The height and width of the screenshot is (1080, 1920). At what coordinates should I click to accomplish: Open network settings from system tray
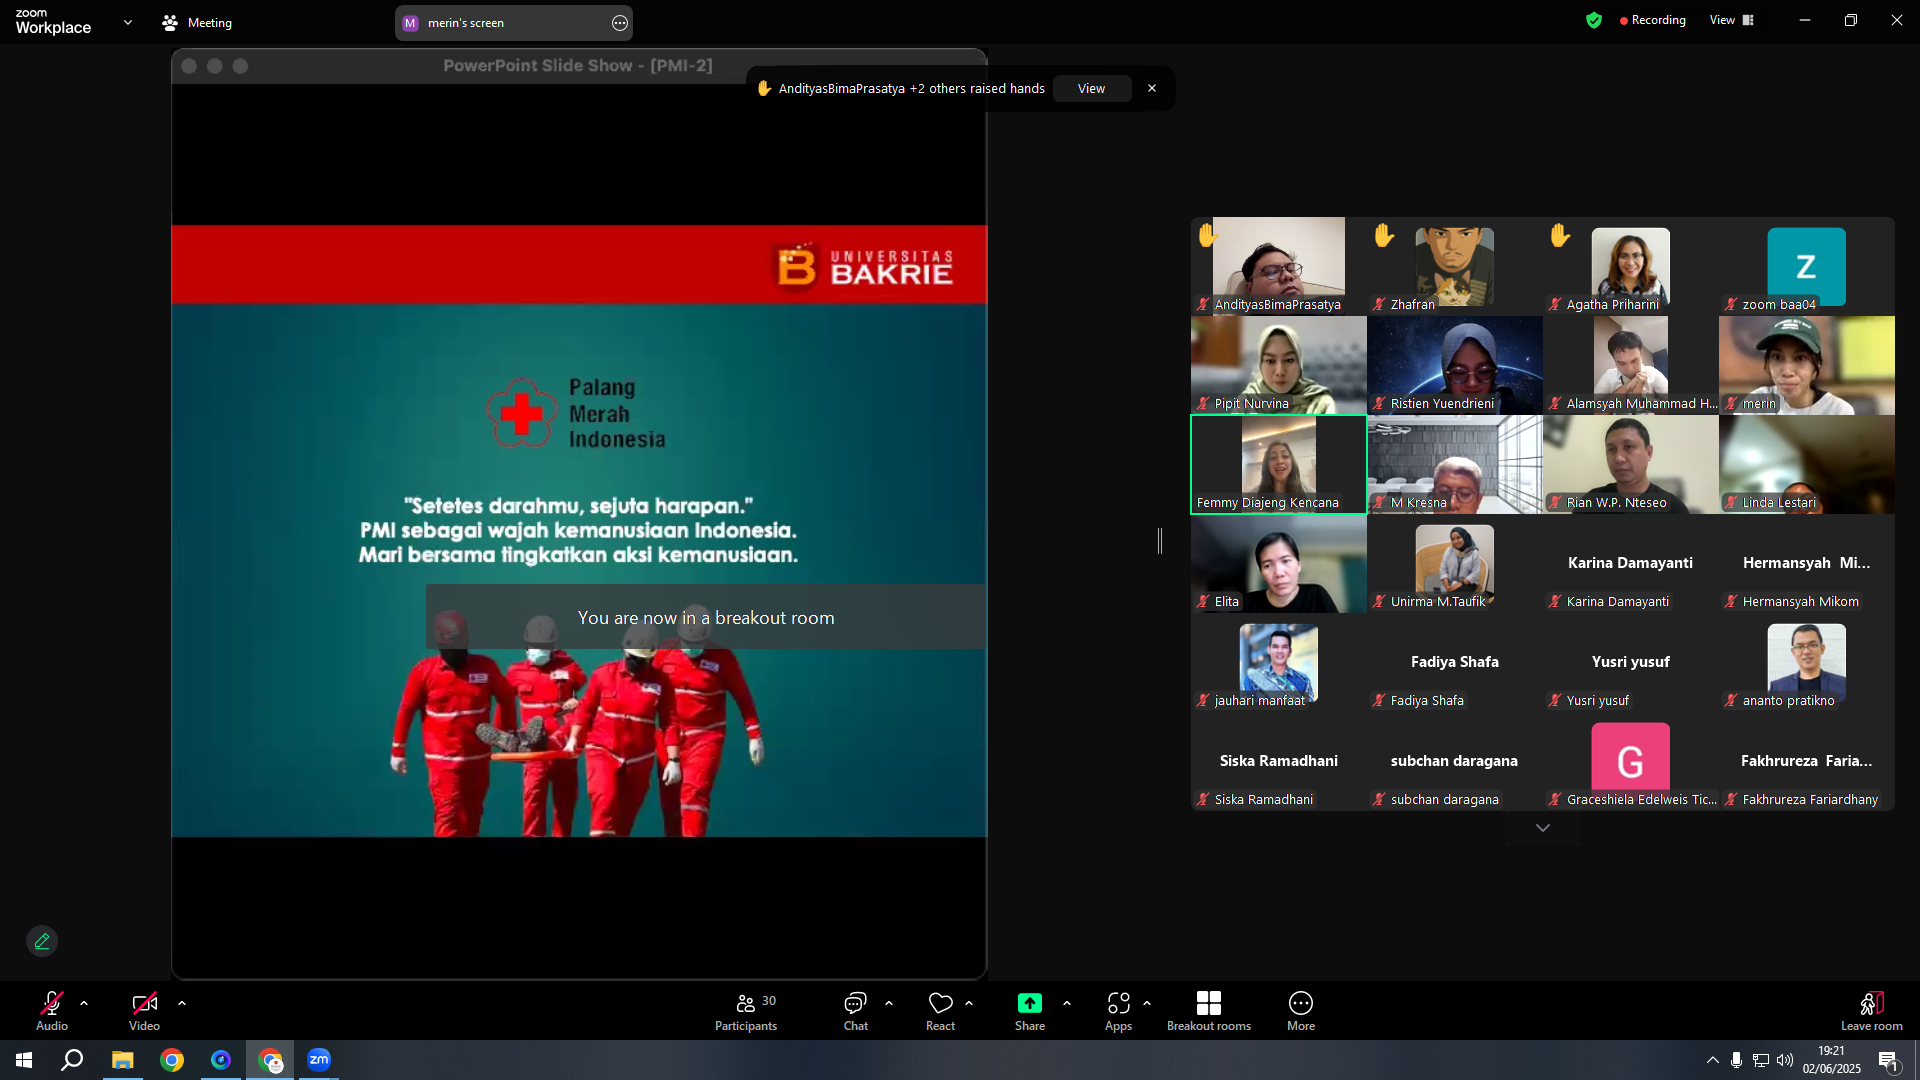[1761, 1060]
